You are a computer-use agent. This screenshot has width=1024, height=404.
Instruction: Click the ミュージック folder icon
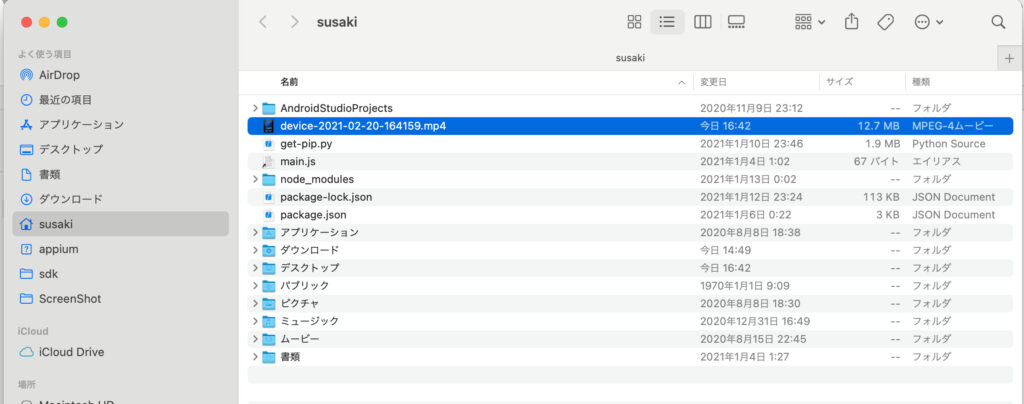[268, 321]
